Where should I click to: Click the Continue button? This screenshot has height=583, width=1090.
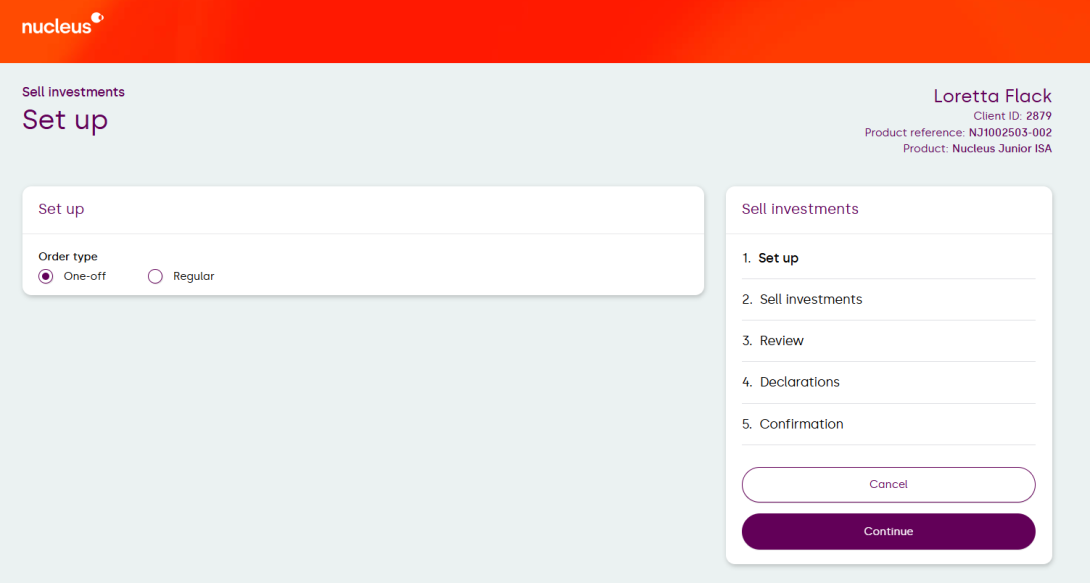[888, 531]
